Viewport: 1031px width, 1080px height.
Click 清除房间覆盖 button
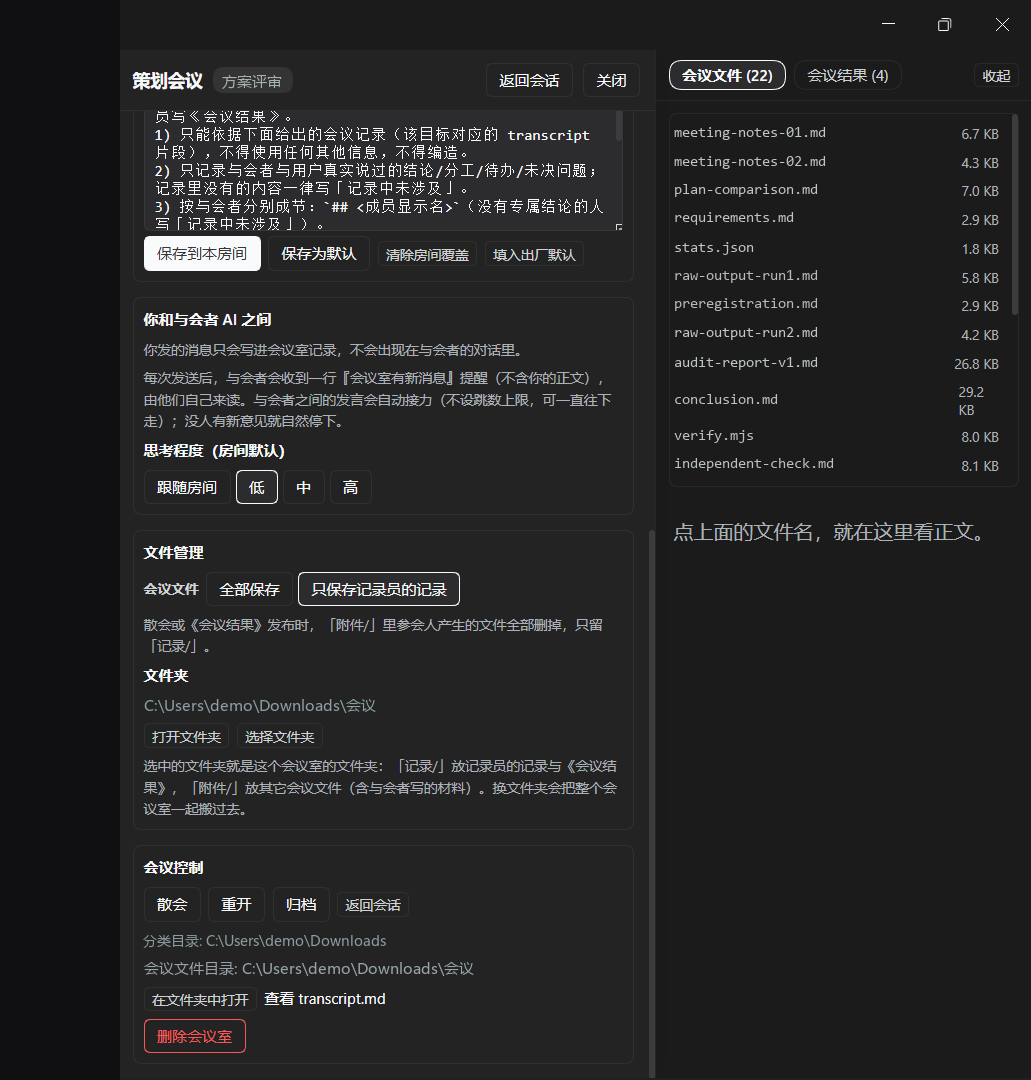click(x=427, y=255)
